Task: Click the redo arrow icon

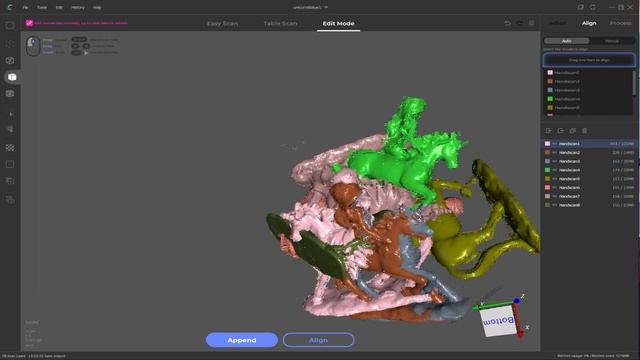Action: pos(520,23)
